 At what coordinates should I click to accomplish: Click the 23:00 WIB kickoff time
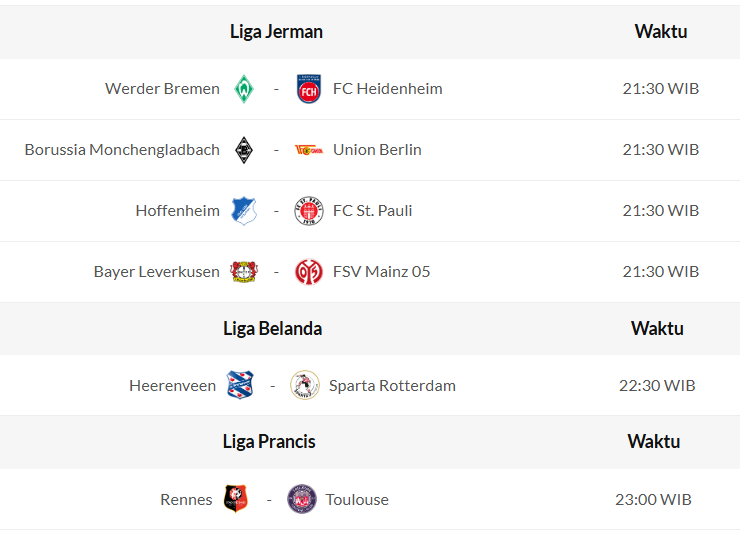(653, 500)
